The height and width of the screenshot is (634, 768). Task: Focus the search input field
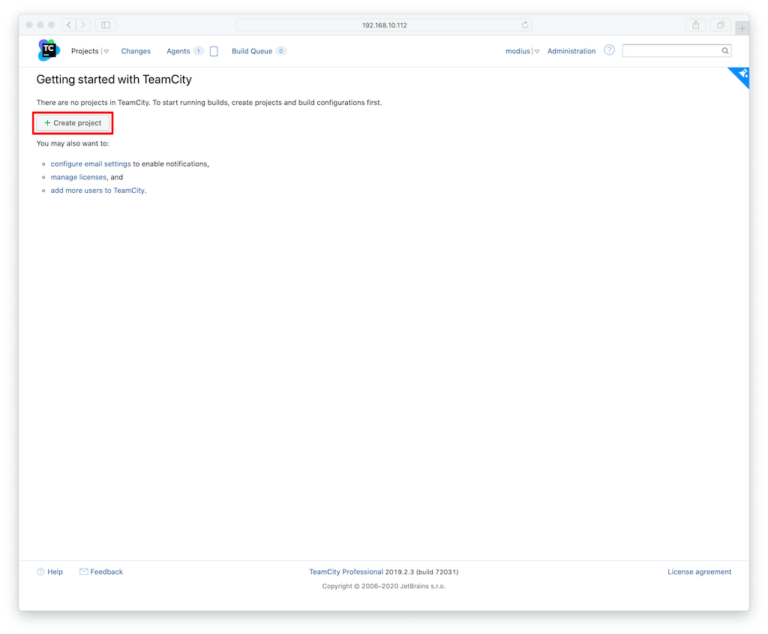point(676,50)
